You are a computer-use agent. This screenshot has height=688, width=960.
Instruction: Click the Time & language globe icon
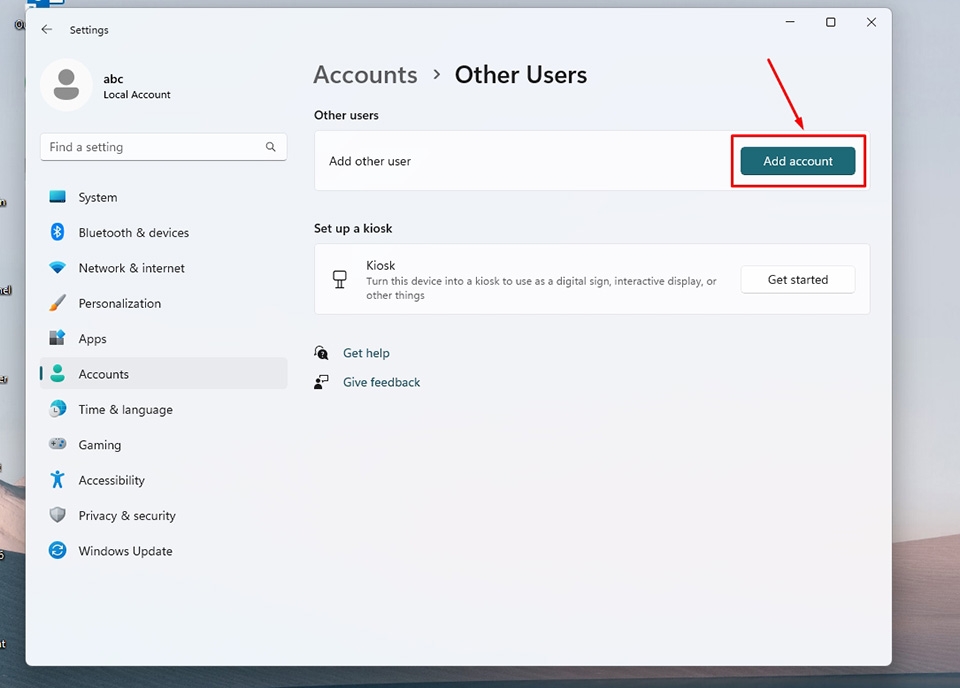point(58,409)
